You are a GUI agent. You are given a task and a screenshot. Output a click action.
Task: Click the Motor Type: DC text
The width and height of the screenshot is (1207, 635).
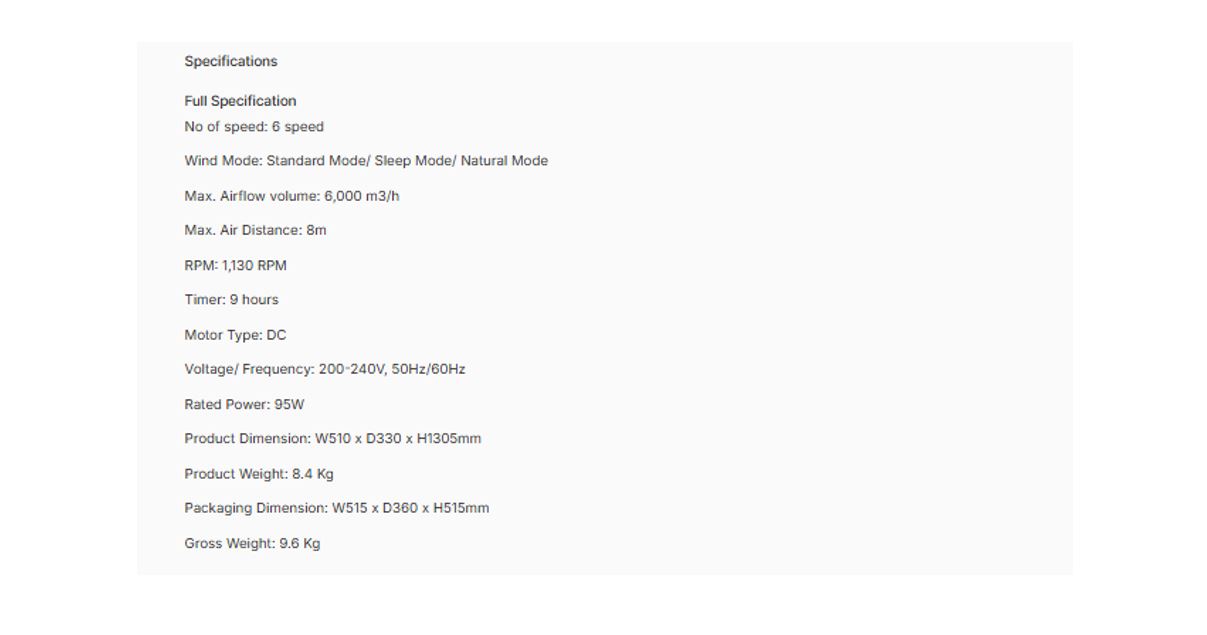pyautogui.click(x=235, y=335)
